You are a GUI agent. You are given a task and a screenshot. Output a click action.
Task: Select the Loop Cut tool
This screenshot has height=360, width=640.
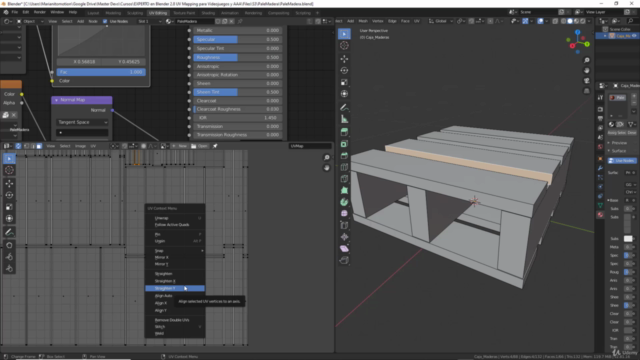(344, 167)
